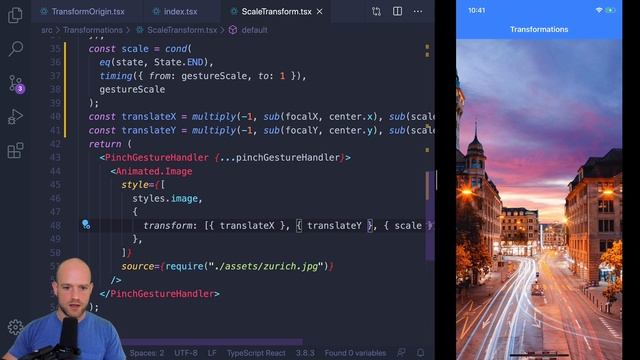640x360 pixels.
Task: Click 'Animated.Image' on line 44
Action: click(154, 171)
